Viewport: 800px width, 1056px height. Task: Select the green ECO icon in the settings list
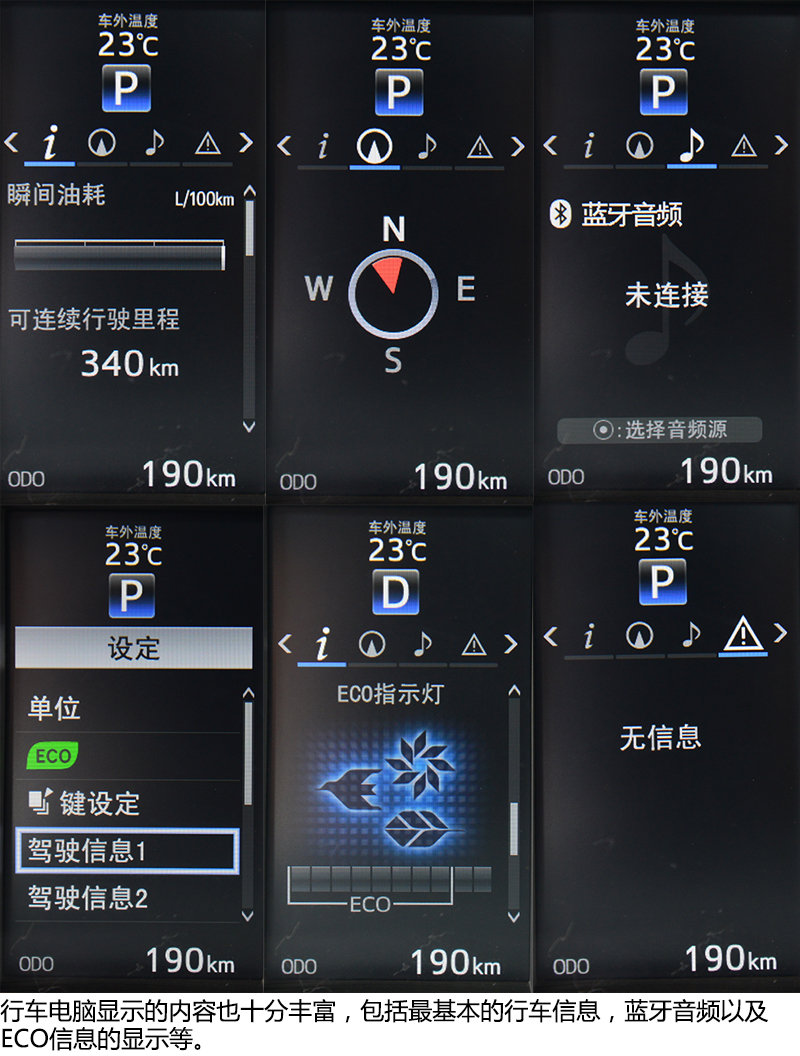pos(53,756)
